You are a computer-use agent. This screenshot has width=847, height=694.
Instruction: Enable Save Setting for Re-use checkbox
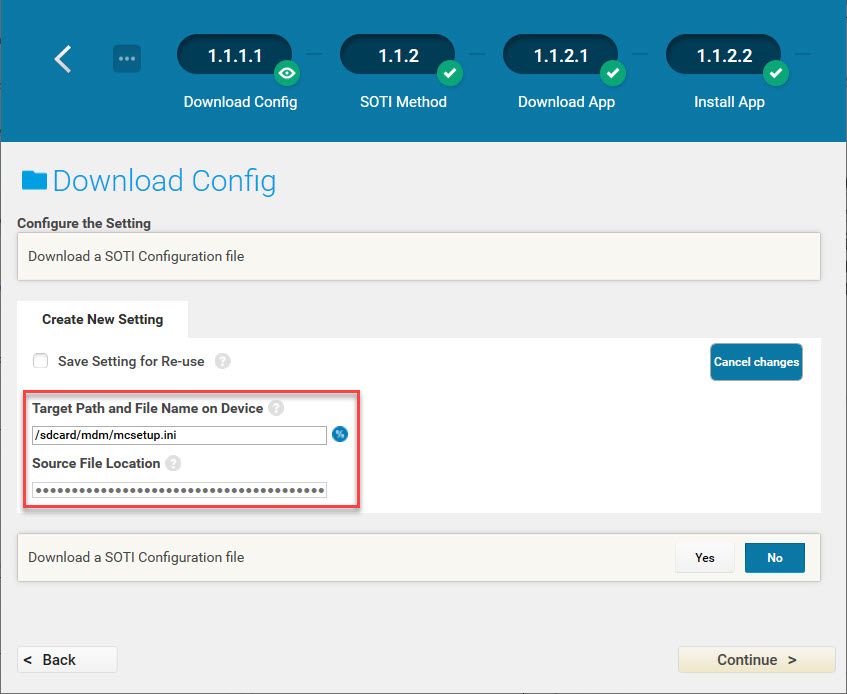tap(41, 361)
